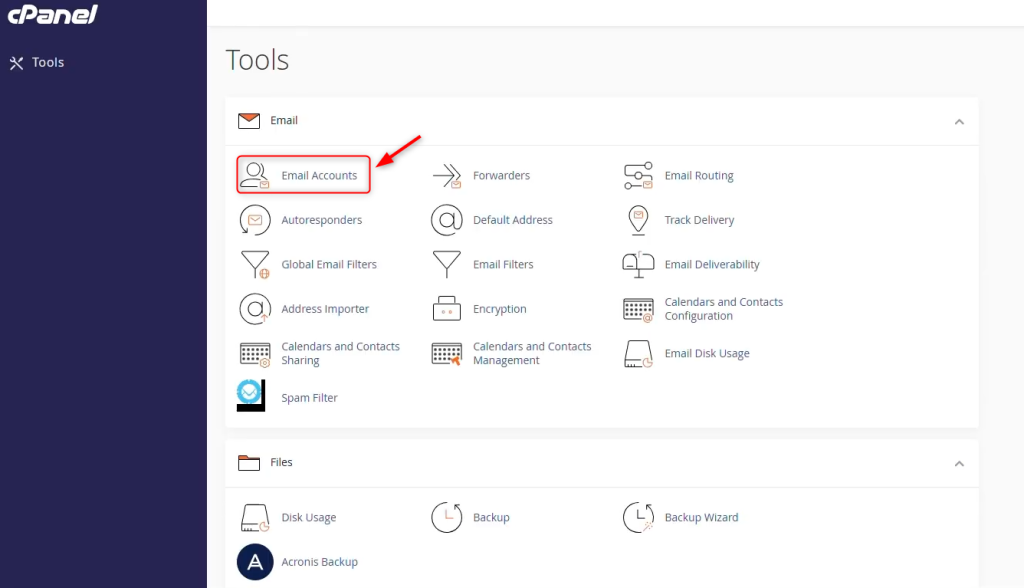Open the Global Email Filters funnel icon

(x=256, y=265)
